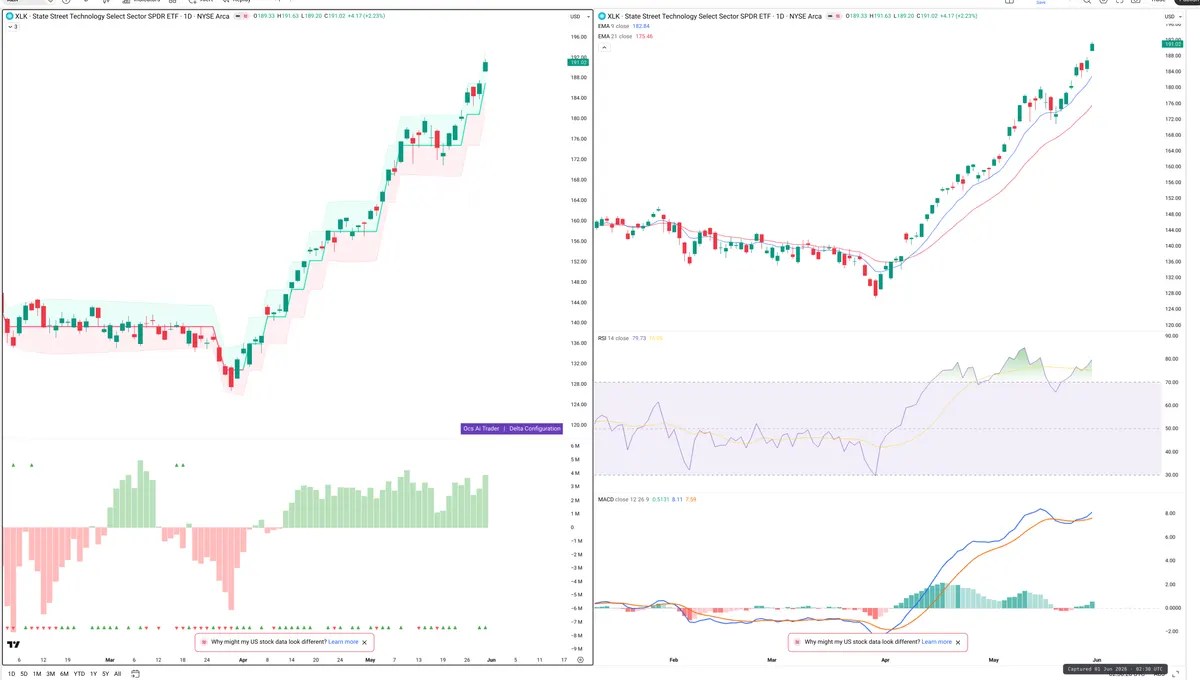The height and width of the screenshot is (680, 1200).
Task: Select the 1M time range
Action: [37, 674]
